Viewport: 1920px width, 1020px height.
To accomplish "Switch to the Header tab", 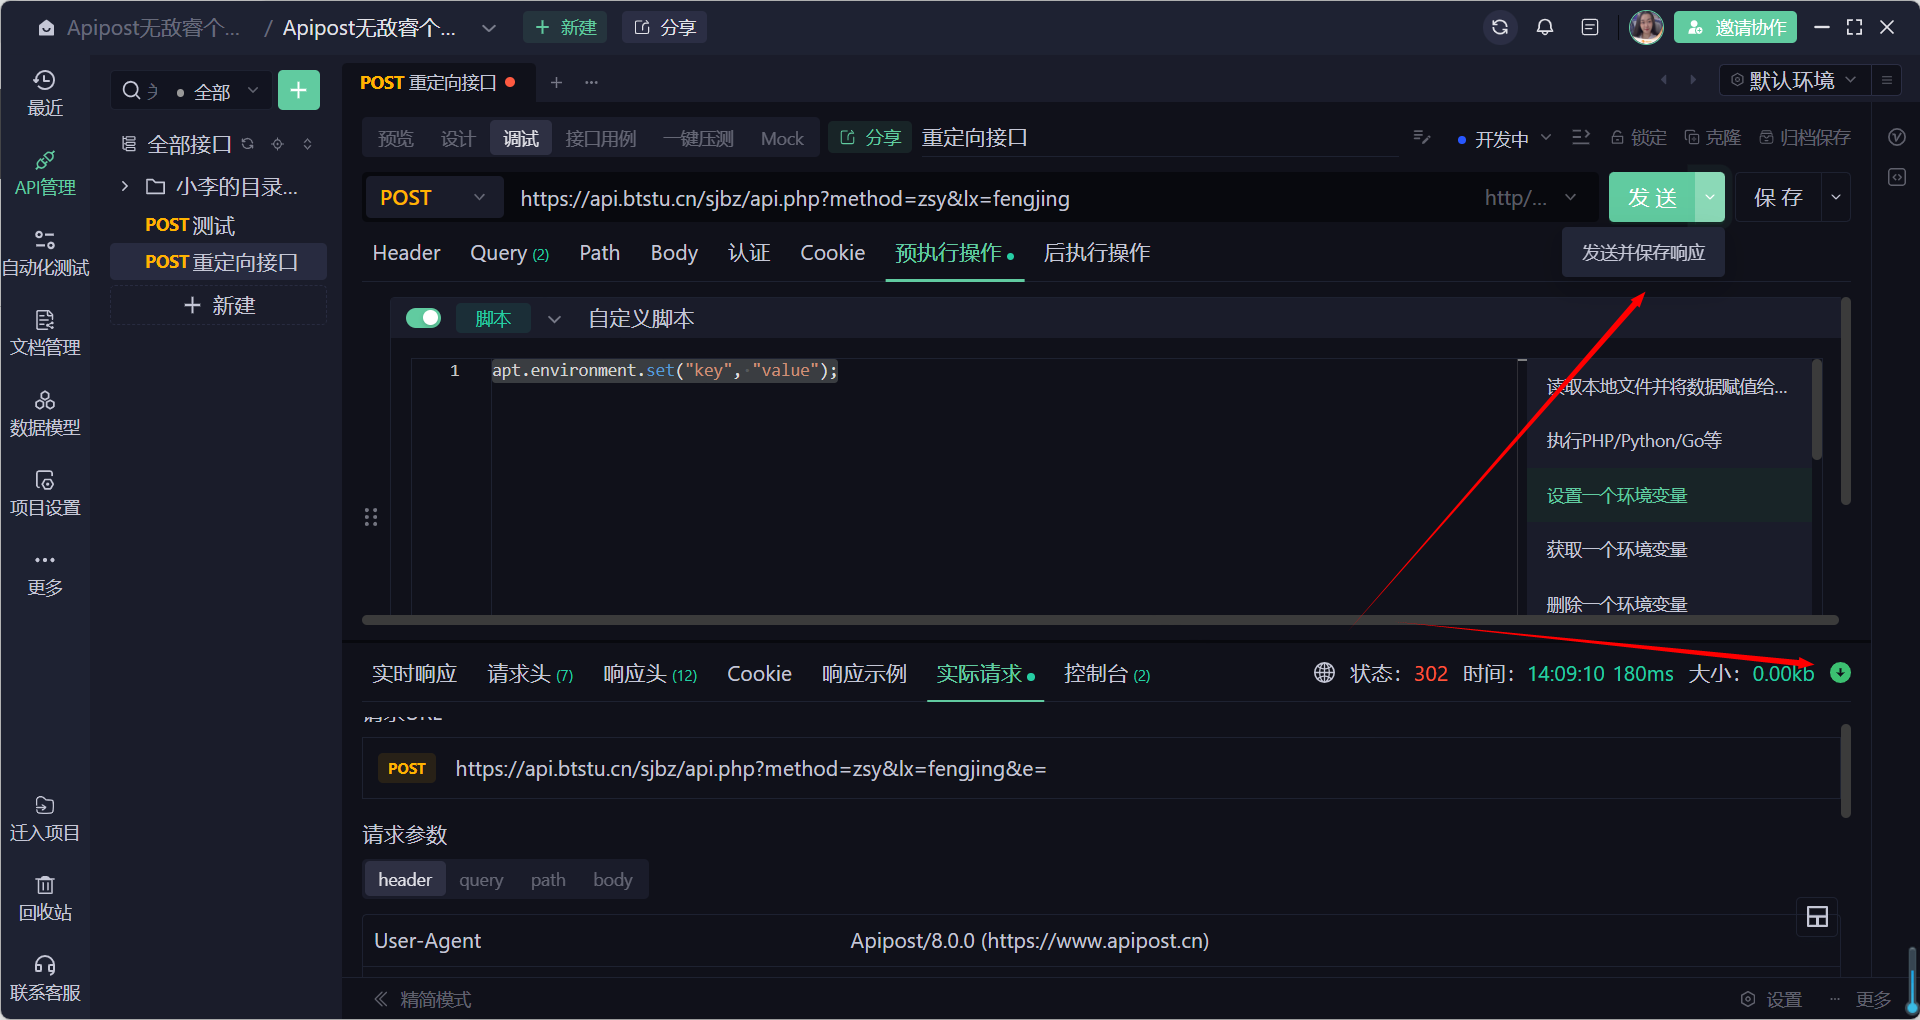I will point(406,253).
